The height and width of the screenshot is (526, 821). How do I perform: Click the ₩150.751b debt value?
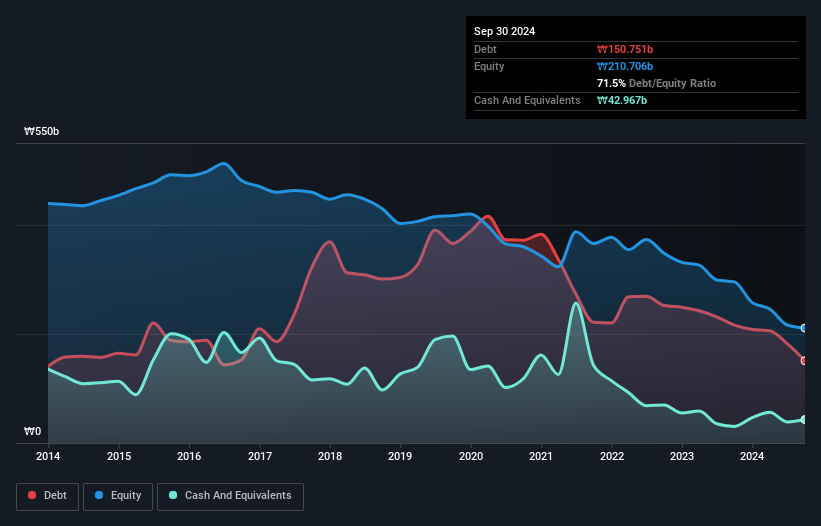(x=625, y=49)
